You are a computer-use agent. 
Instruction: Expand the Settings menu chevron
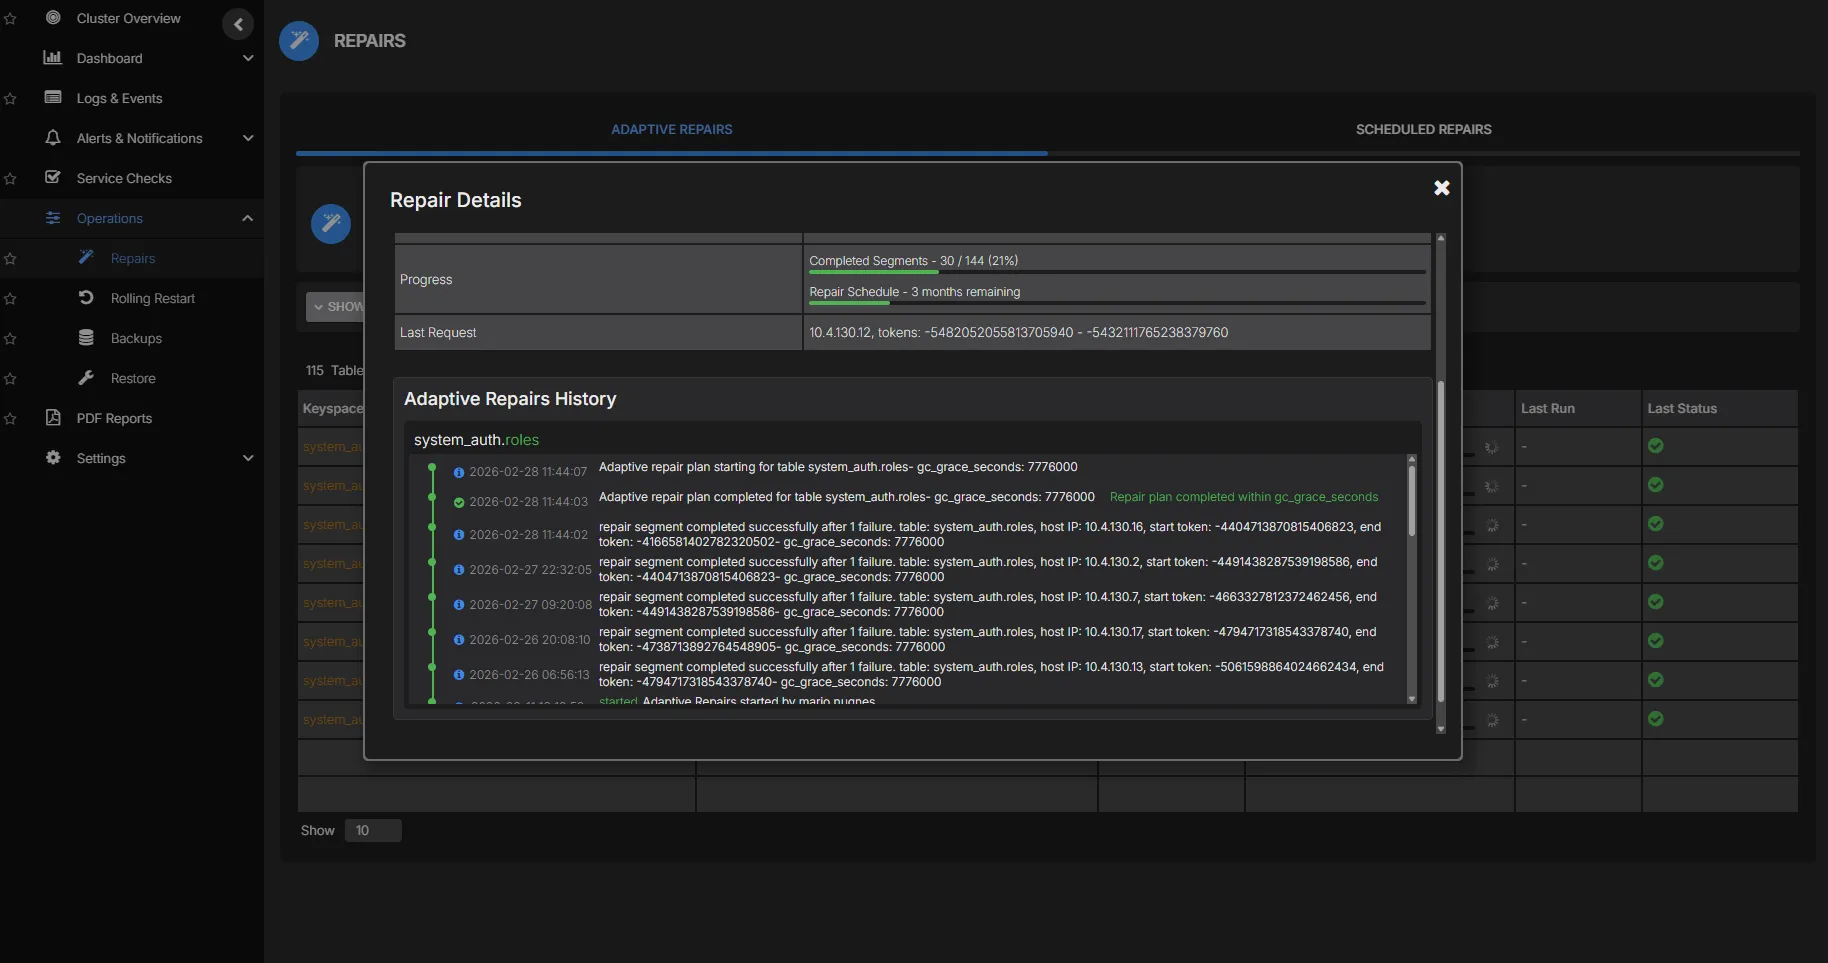click(248, 458)
